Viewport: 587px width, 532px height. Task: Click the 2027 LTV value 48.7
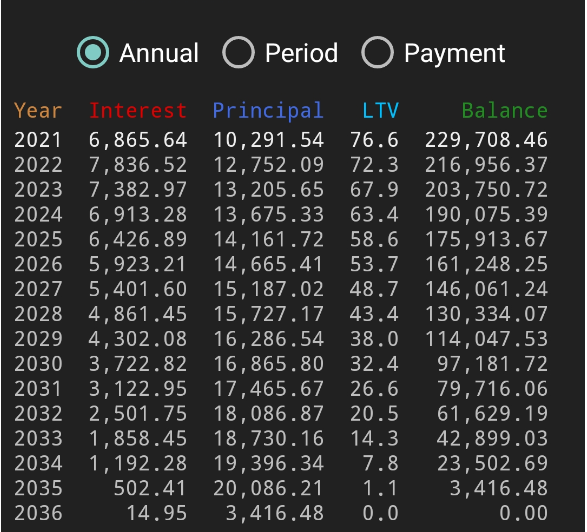[x=374, y=289]
